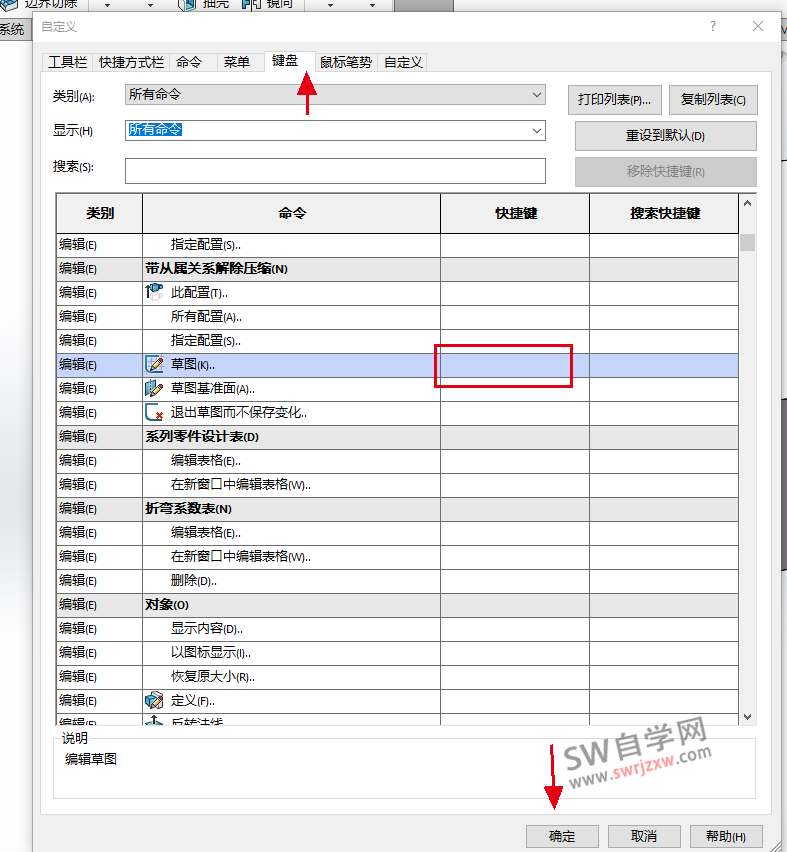
Task: Click 重设到默认(D) reset button
Action: (x=666, y=135)
